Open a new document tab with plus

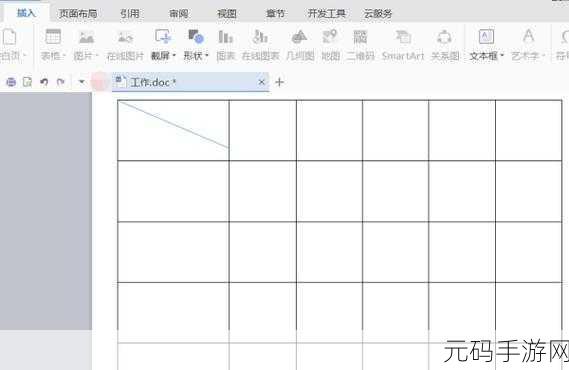(279, 82)
